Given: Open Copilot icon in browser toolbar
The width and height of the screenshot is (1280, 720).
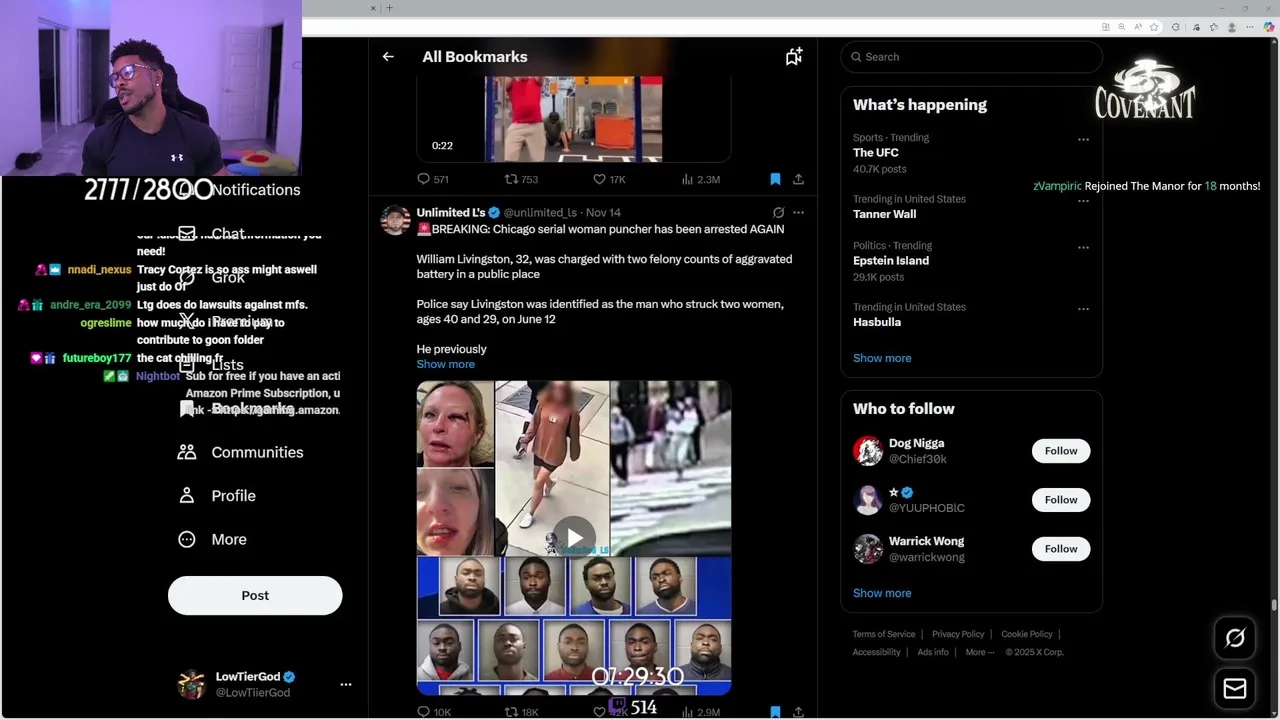Looking at the screenshot, I should click(x=1270, y=27).
